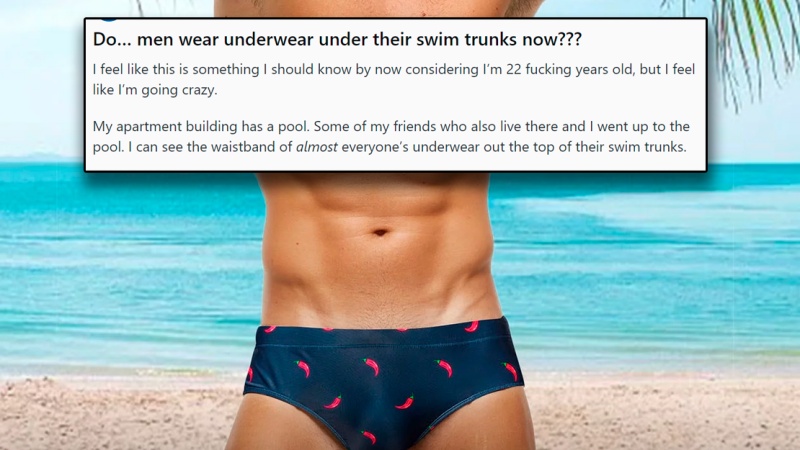The image size is (800, 450).
Task: Click the navy waistband of the swim briefs
Action: (383, 332)
